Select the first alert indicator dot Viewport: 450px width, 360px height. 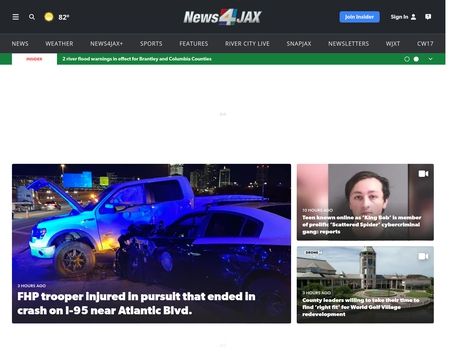click(x=407, y=59)
